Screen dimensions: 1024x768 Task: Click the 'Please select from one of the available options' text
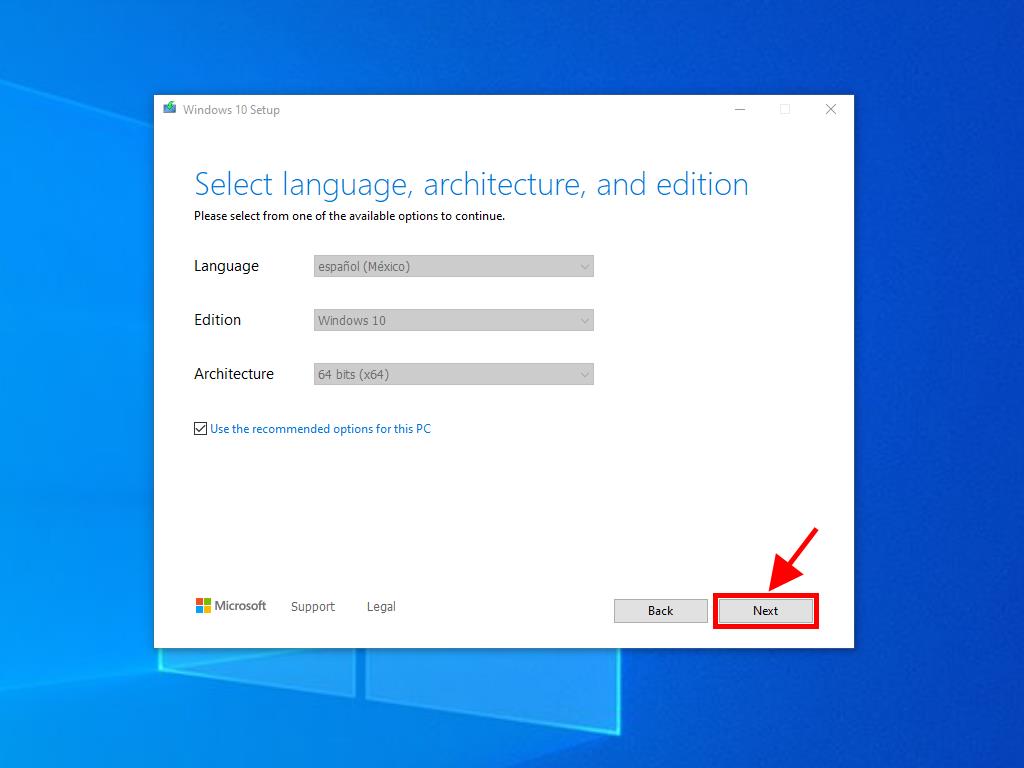[349, 216]
